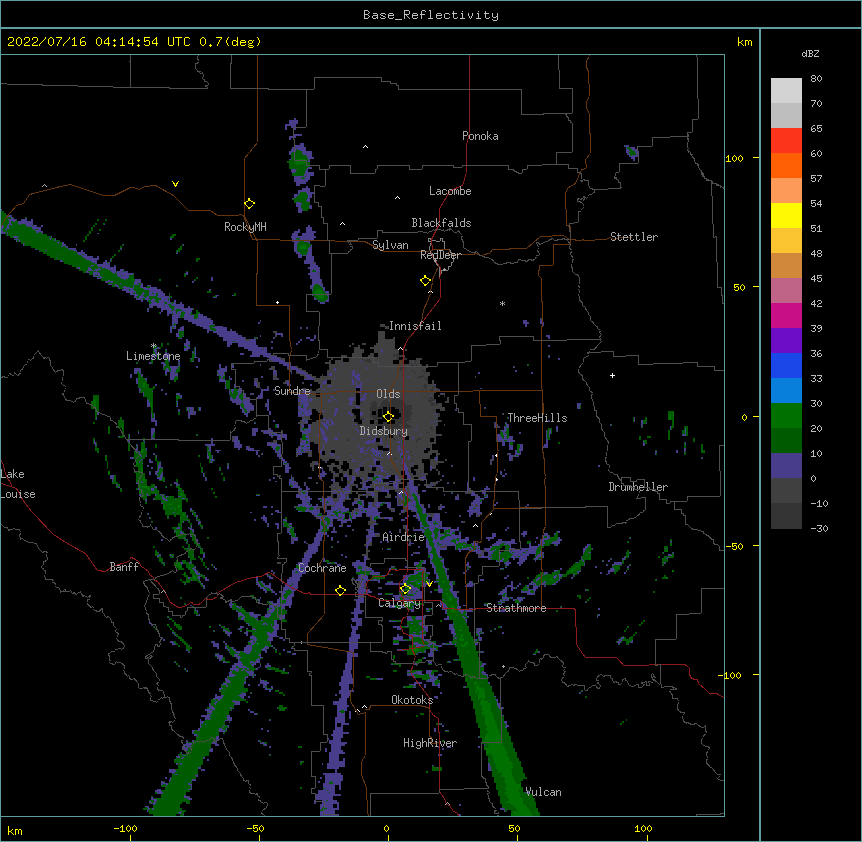The height and width of the screenshot is (842, 862).
Task: Click the Blackfalds city label
Action: point(441,223)
